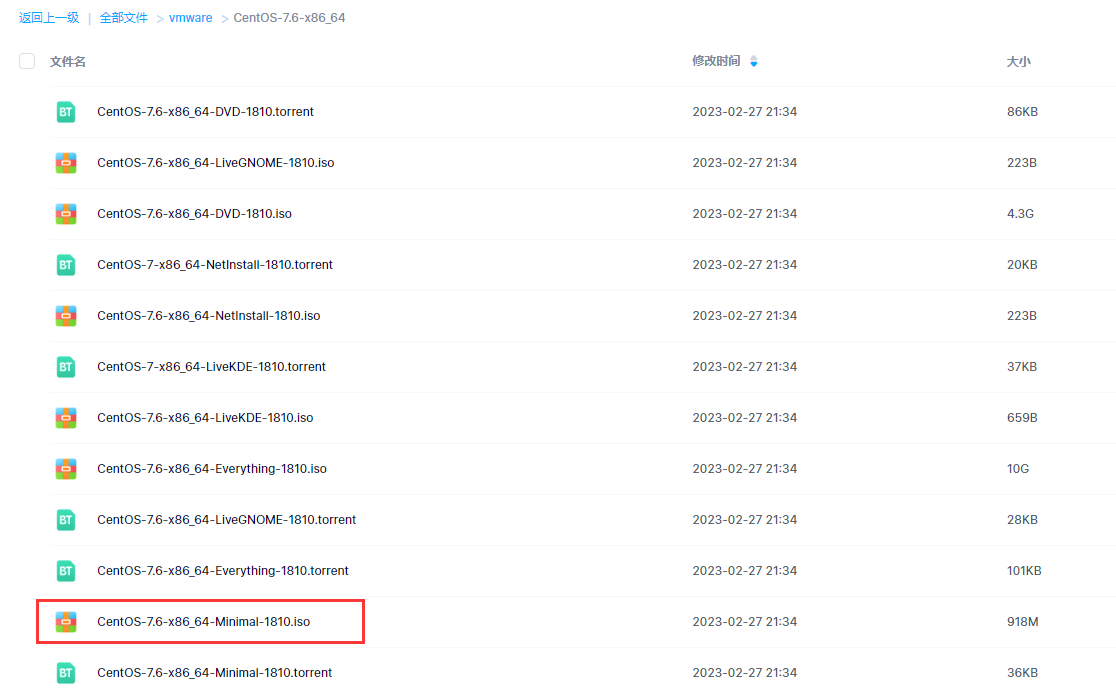
Task: Click the 659B size value
Action: pos(1022,418)
